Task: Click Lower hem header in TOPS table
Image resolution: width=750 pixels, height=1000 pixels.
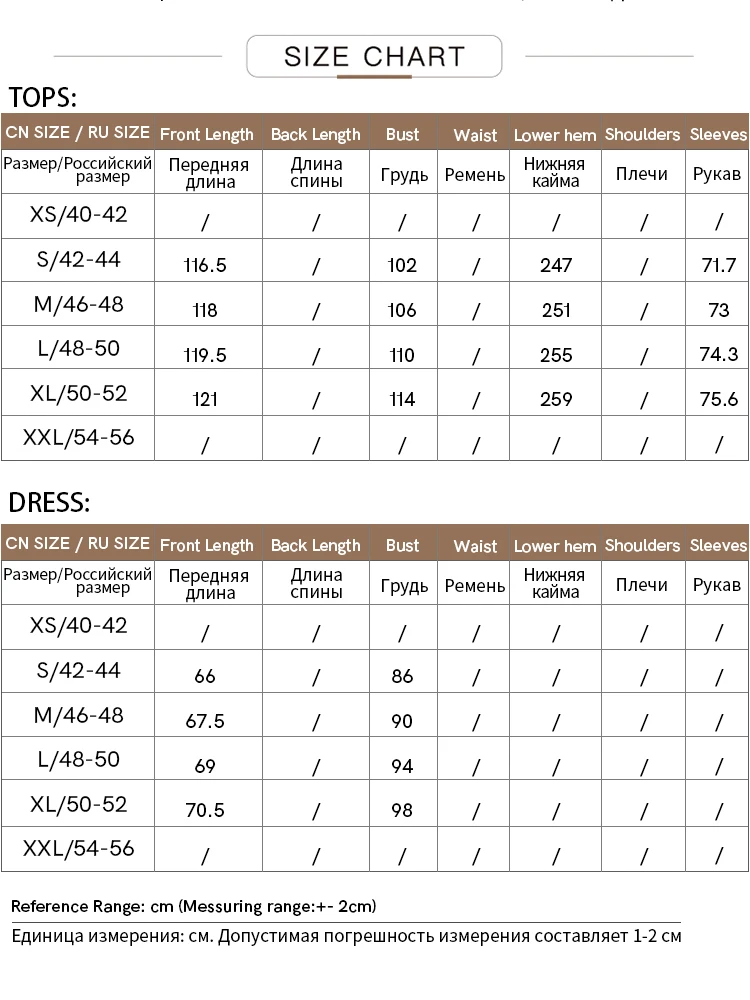Action: click(x=555, y=135)
